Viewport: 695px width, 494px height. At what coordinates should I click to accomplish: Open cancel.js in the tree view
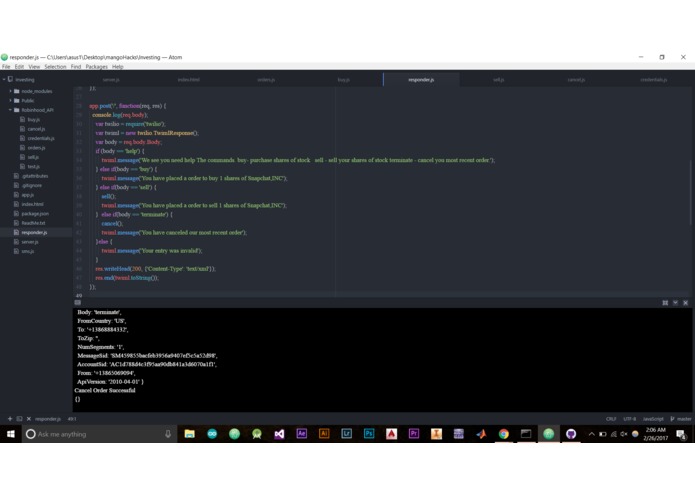[x=36, y=129]
